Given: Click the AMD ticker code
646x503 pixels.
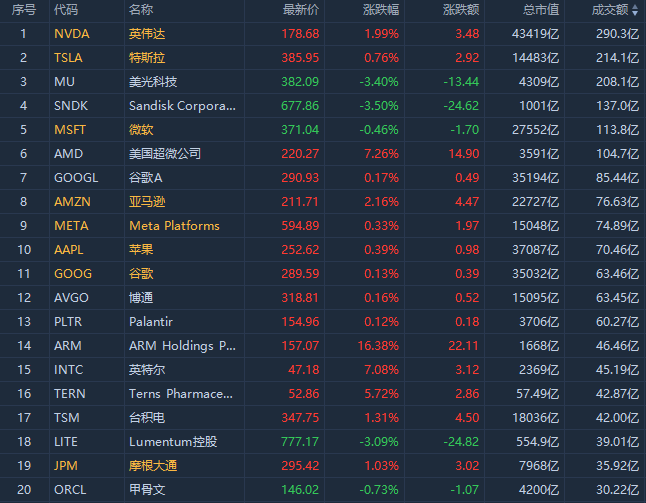Looking at the screenshot, I should click(x=68, y=154).
